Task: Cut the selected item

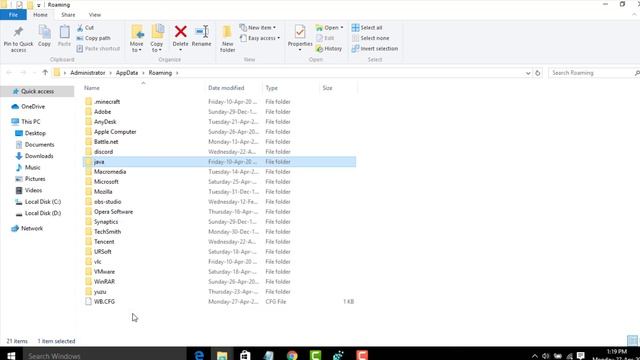Action: click(85, 28)
